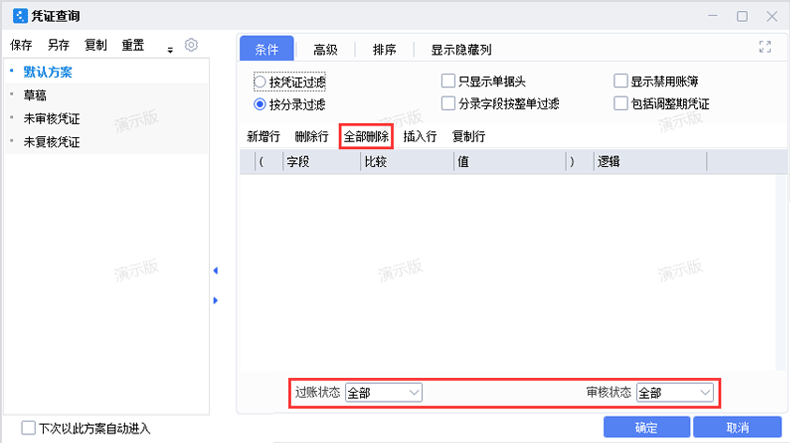
Task: Click 重置 to reset the scheme
Action: click(133, 45)
